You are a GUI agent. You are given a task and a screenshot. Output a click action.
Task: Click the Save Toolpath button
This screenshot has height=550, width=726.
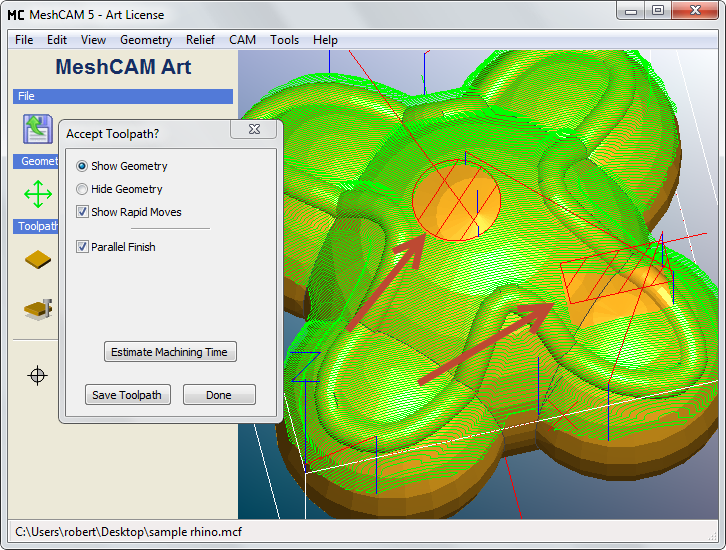click(x=128, y=395)
